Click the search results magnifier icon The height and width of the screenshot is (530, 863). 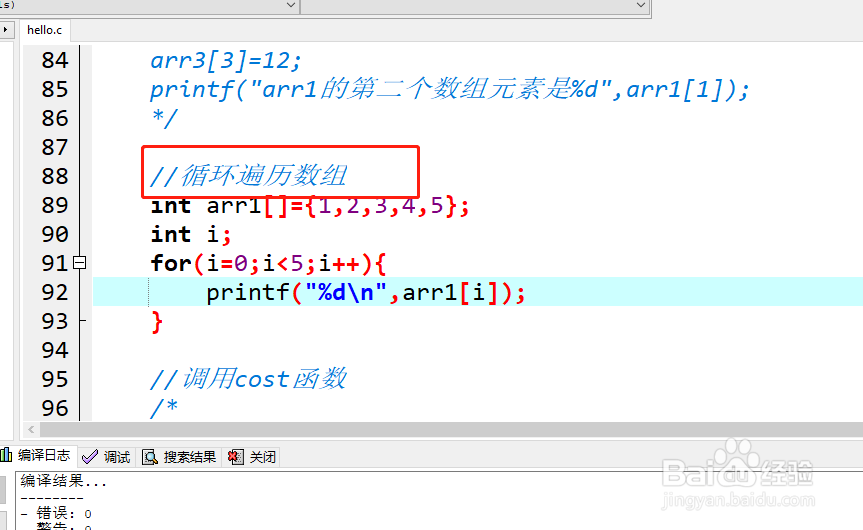click(x=150, y=457)
